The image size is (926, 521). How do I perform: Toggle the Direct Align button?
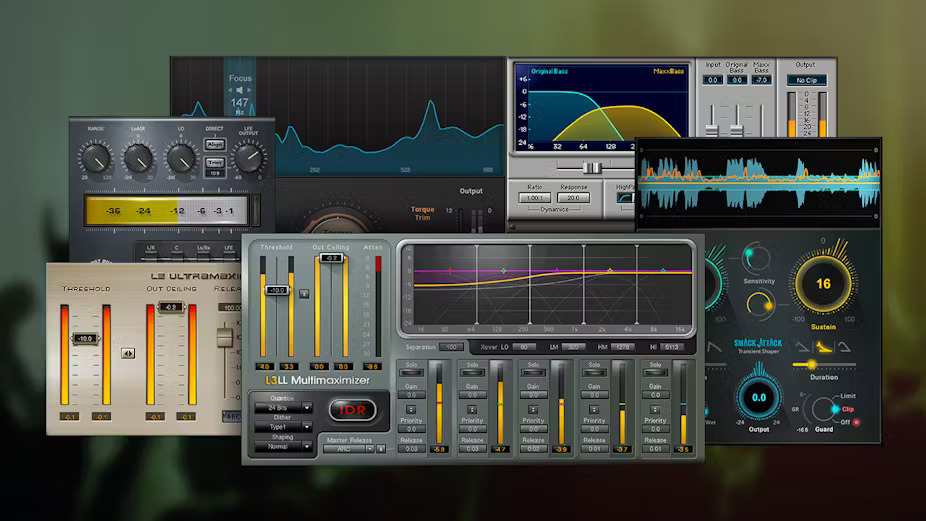(x=214, y=144)
